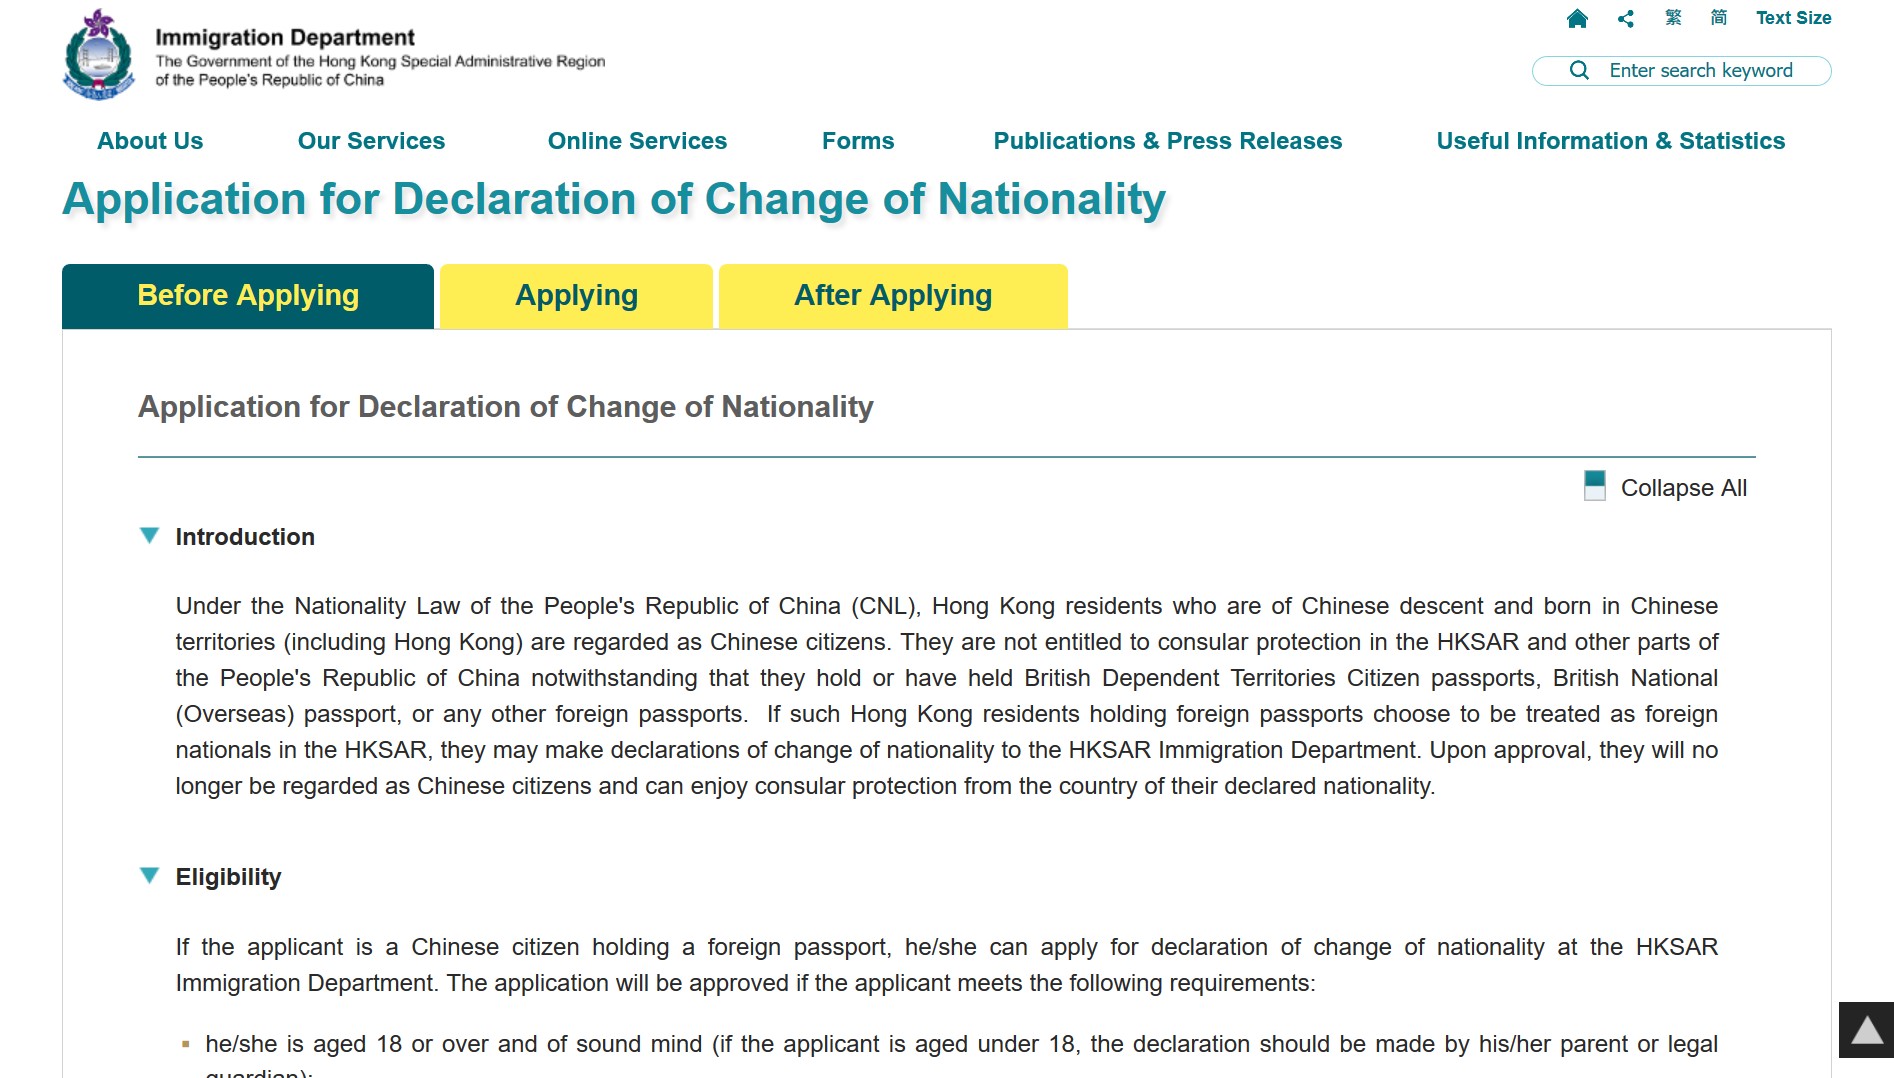Open the Forms menu
This screenshot has height=1078, width=1894.
pos(857,141)
